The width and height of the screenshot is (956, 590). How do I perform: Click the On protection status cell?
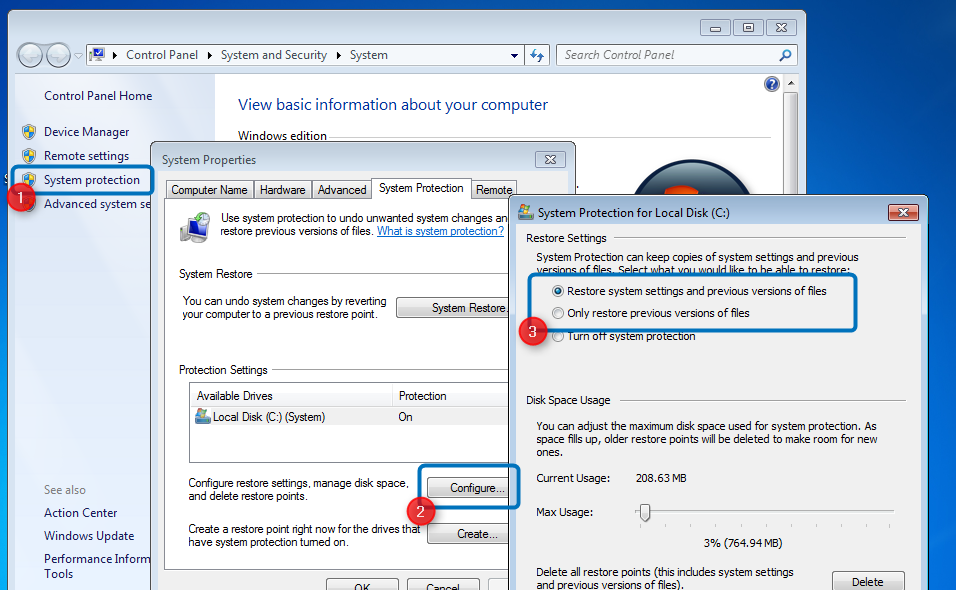tap(405, 417)
